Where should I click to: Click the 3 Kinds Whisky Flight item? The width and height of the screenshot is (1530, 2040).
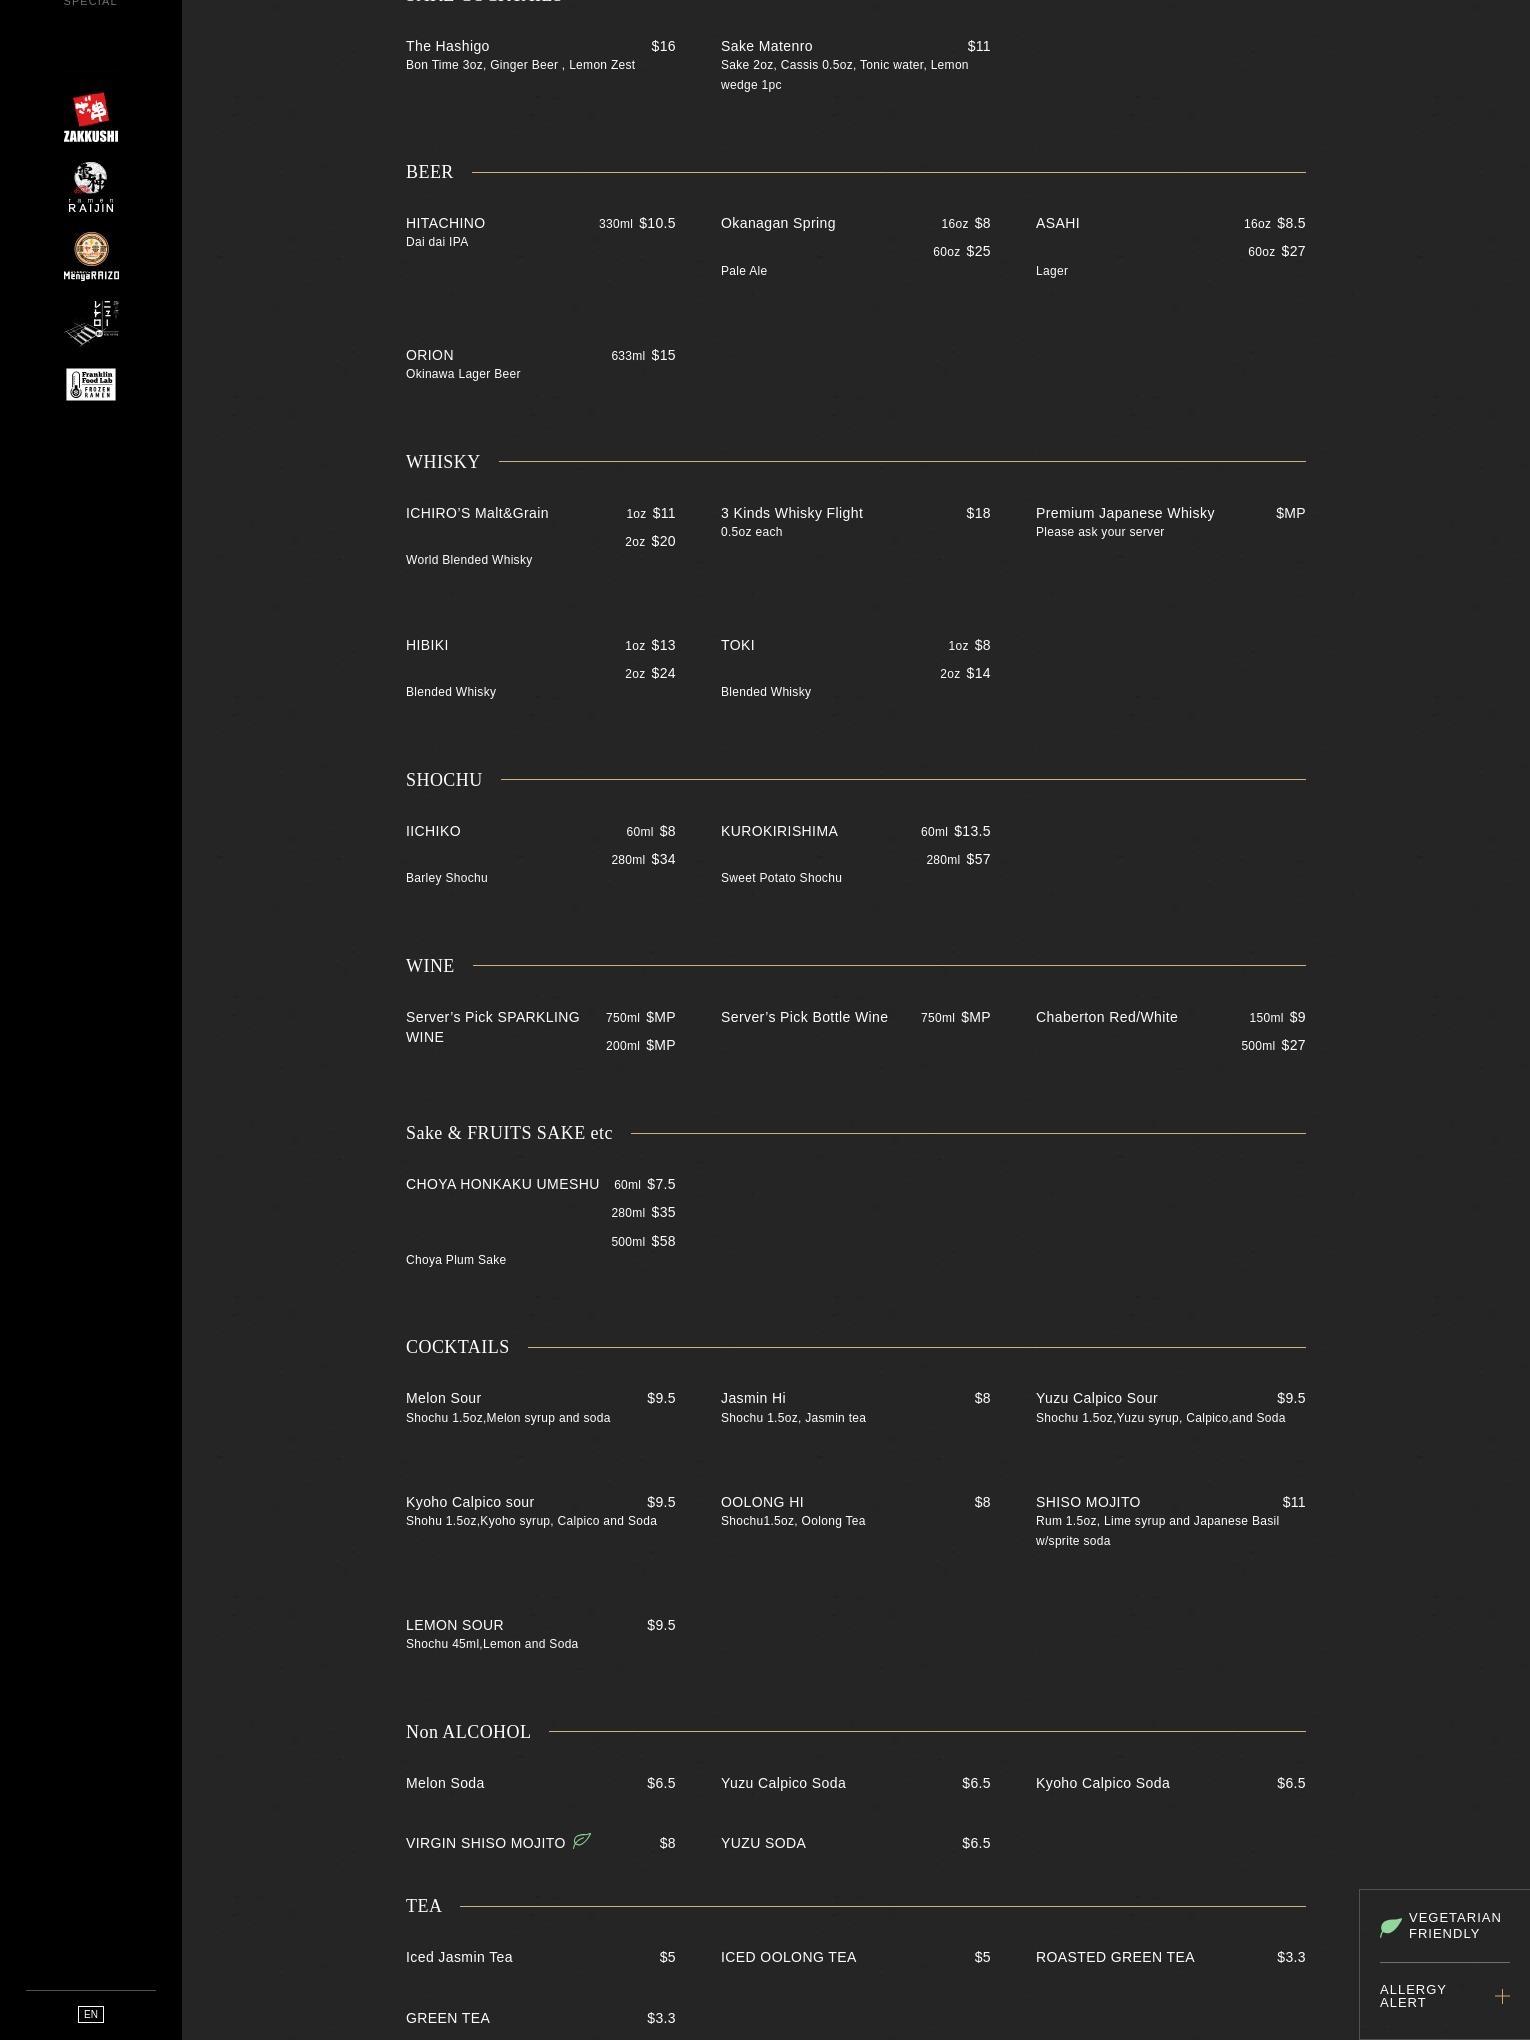(792, 513)
